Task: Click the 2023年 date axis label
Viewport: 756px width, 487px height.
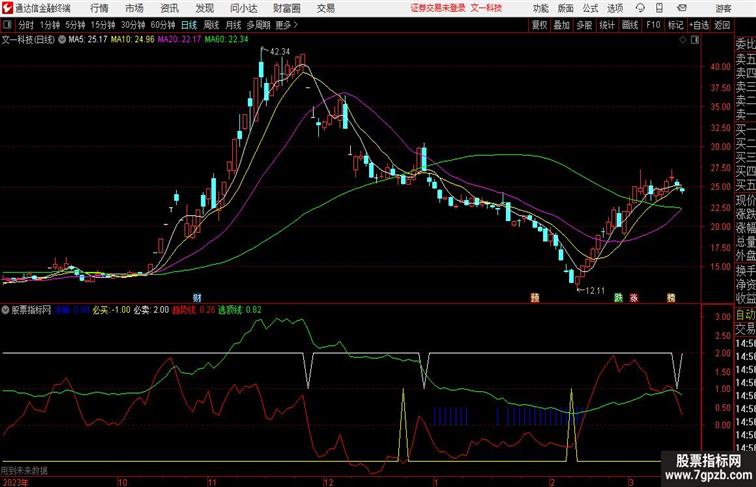Action: point(14,482)
